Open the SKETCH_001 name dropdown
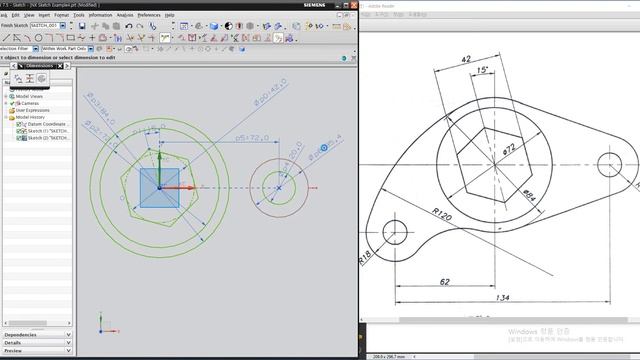The height and width of the screenshot is (360, 640). pos(63,25)
